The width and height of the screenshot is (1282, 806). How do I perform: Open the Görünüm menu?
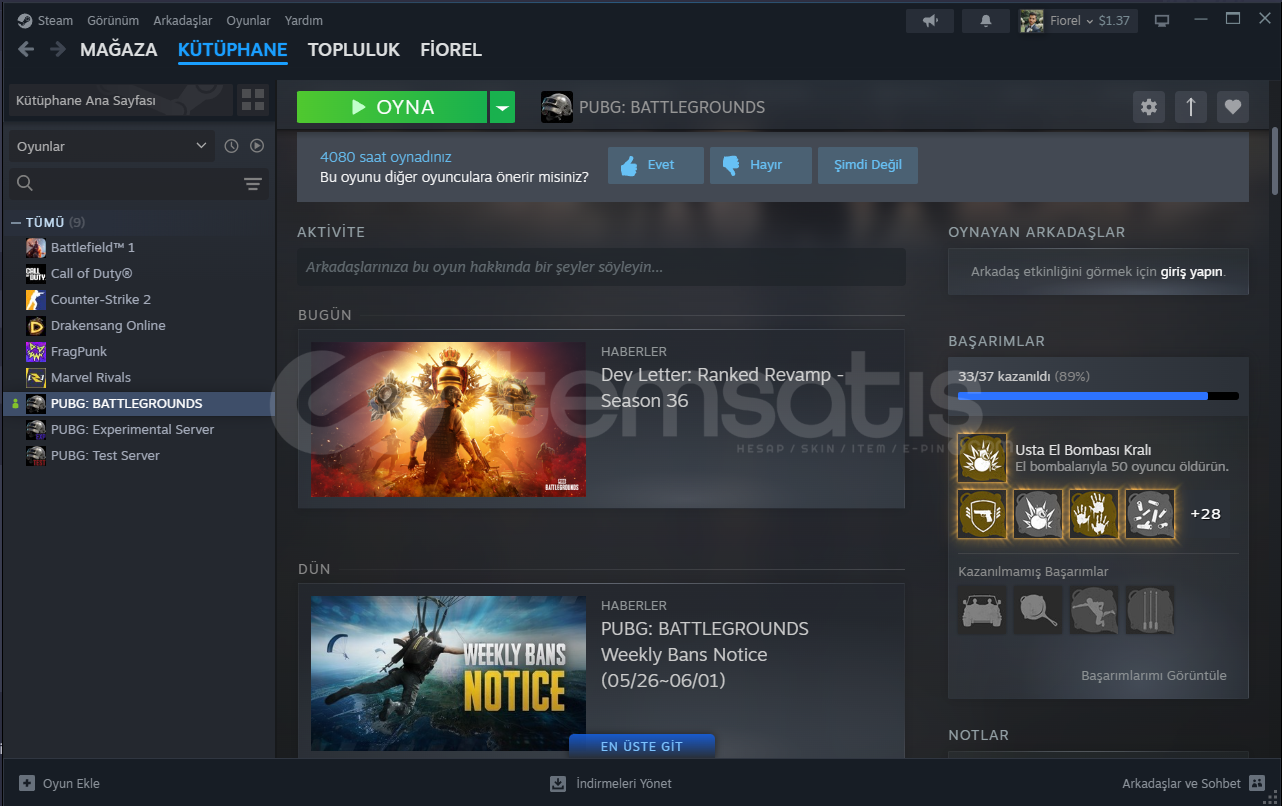(x=113, y=20)
